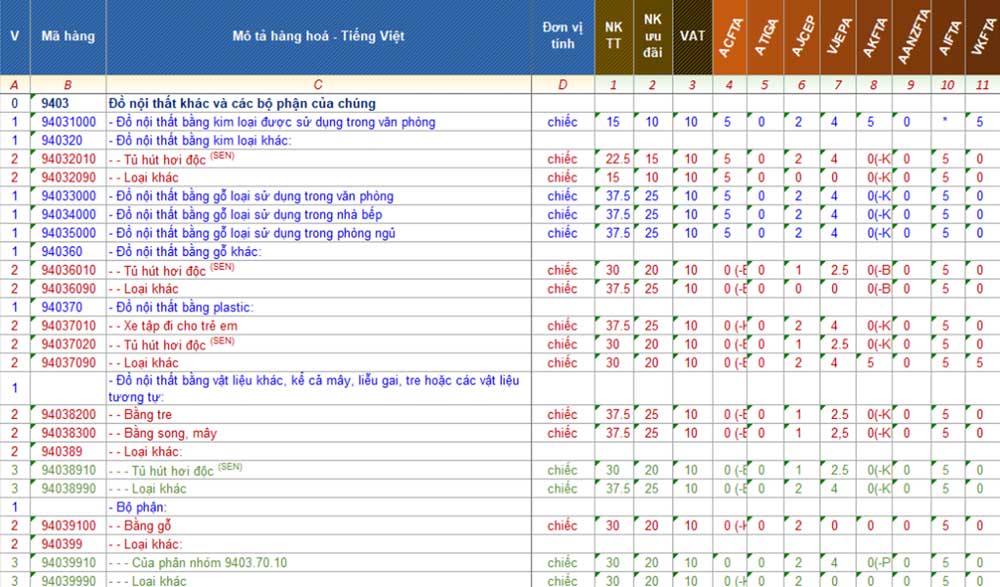Click the NK TT value 22.5
This screenshot has height=587, width=1000.
pos(613,159)
